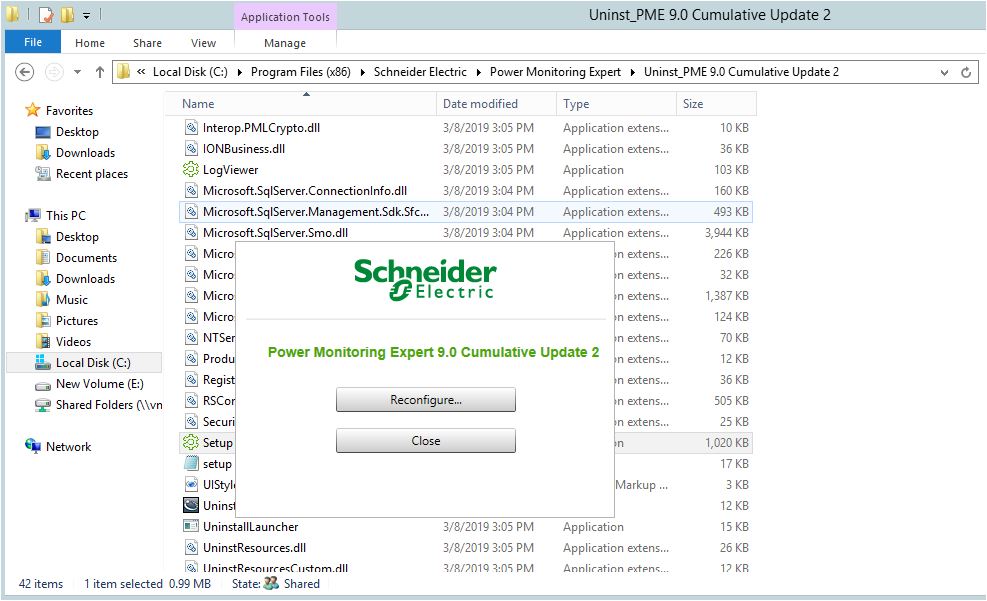Select the lowercase setup file icon

(191, 463)
